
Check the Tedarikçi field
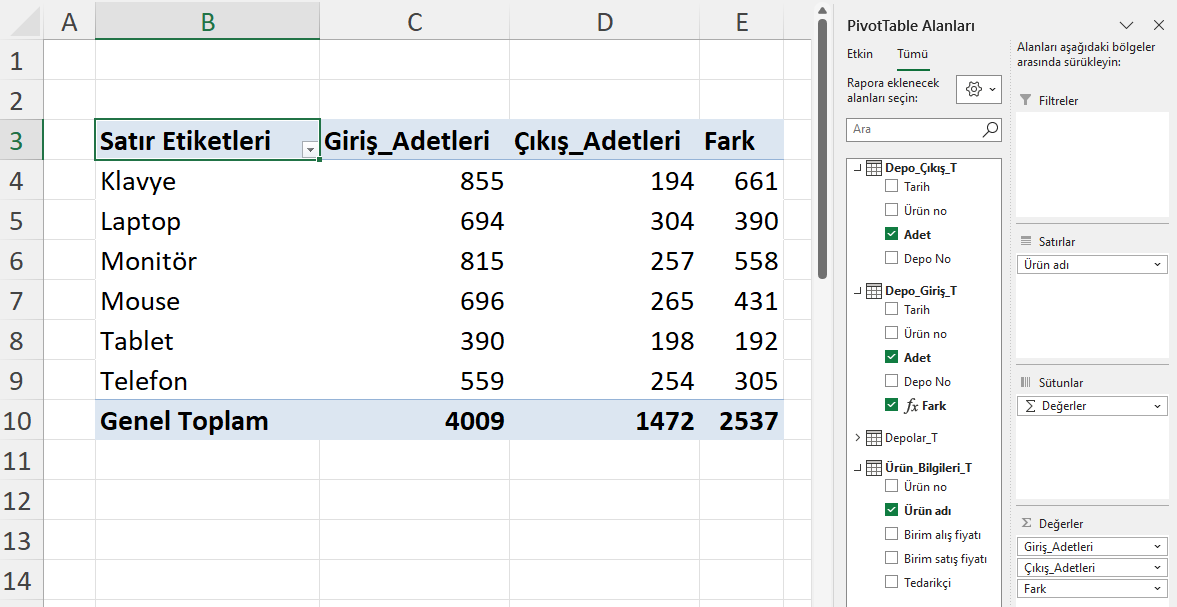tap(892, 581)
